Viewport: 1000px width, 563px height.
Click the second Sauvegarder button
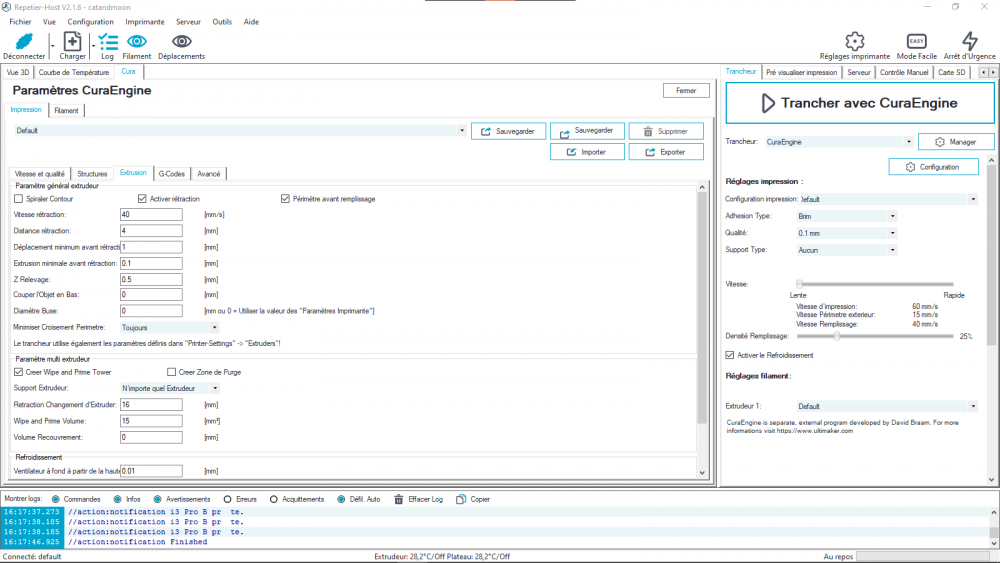click(587, 131)
